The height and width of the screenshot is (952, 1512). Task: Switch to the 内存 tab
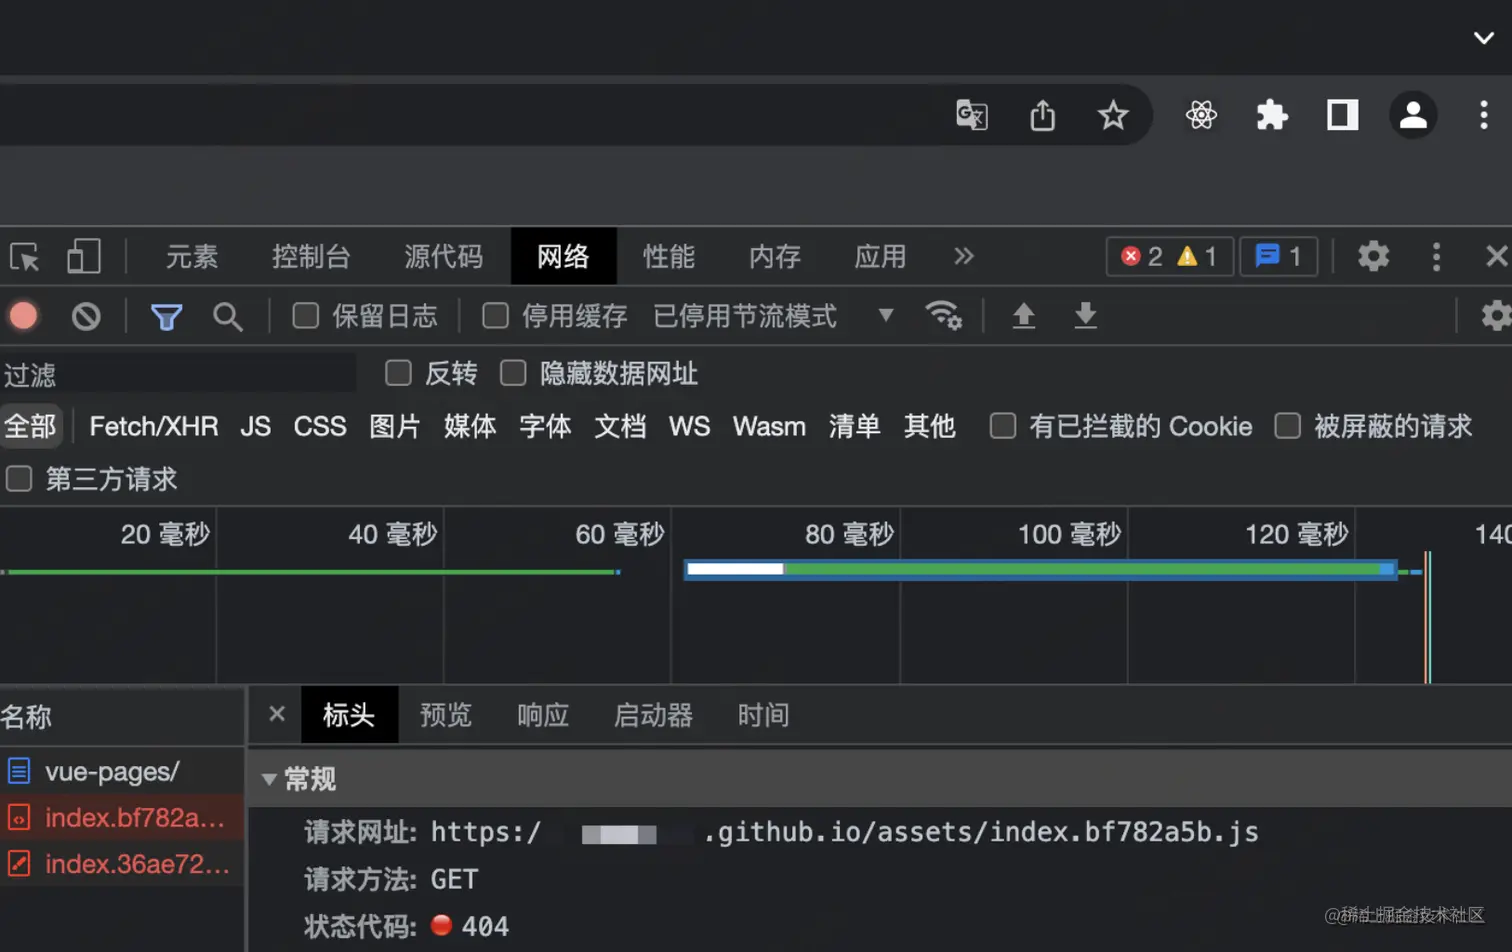pyautogui.click(x=775, y=257)
